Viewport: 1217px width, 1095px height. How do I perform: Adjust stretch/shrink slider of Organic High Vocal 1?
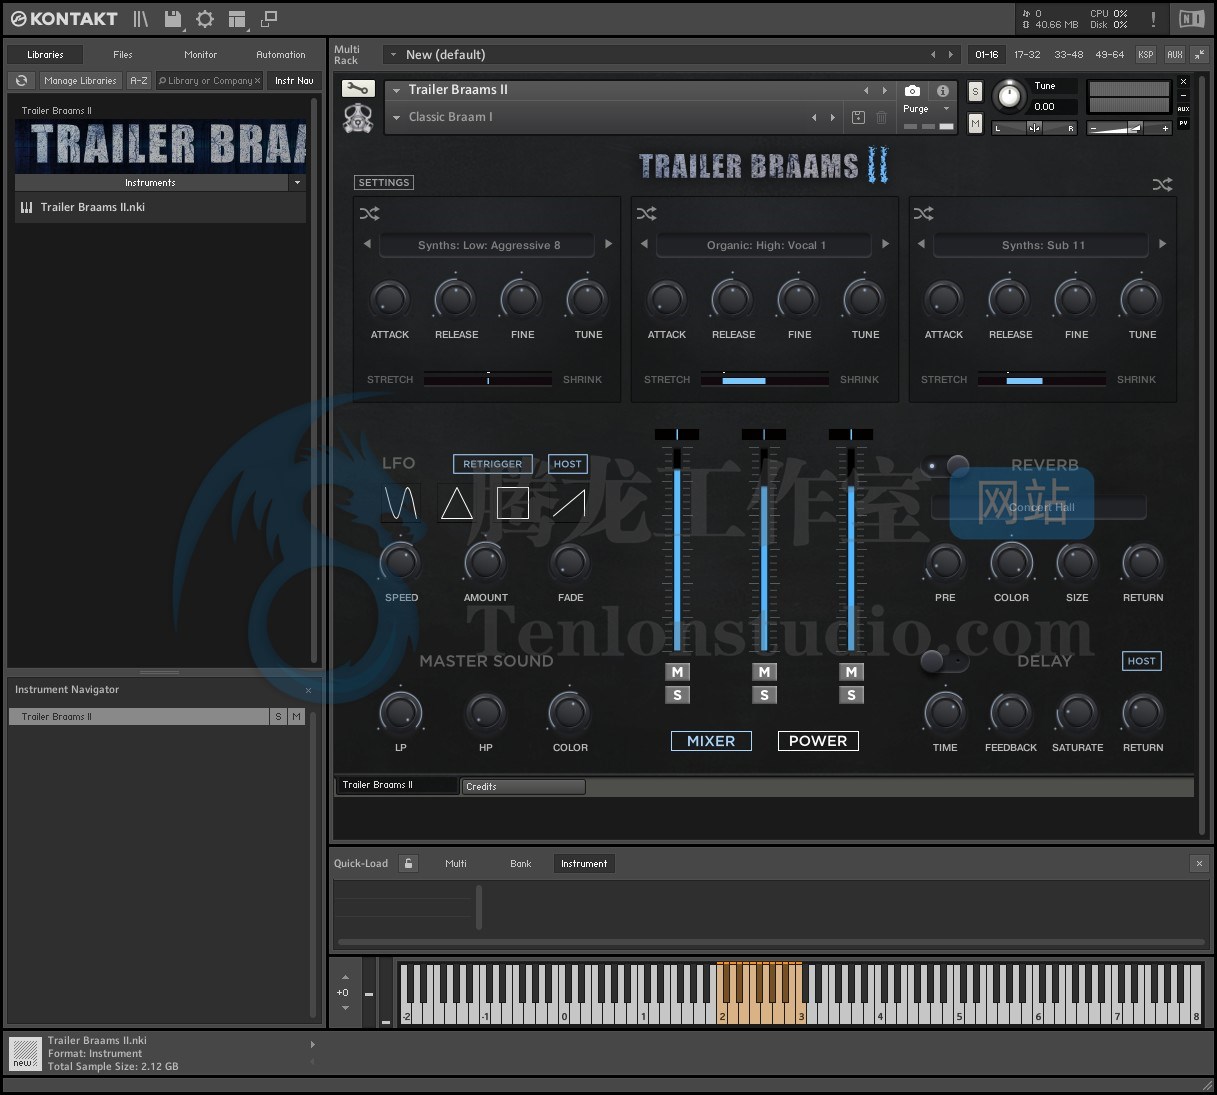[x=764, y=379]
